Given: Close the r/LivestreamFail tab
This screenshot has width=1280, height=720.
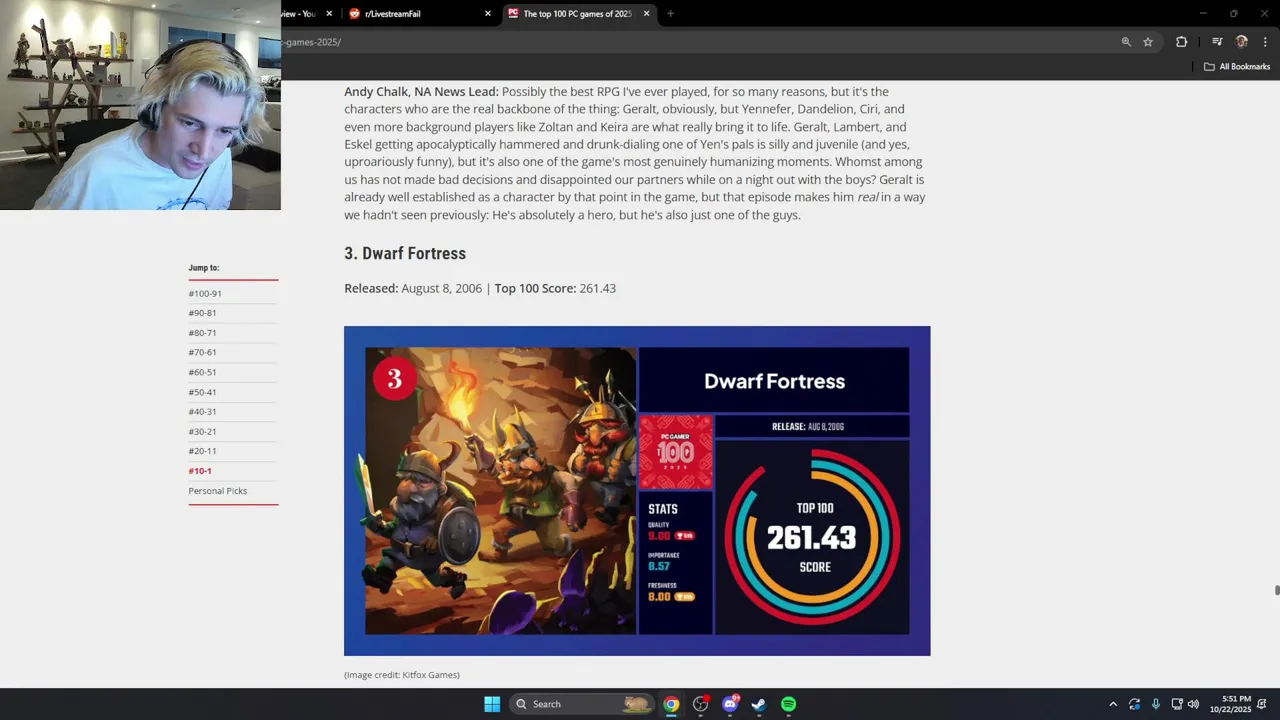Looking at the screenshot, I should click(488, 14).
